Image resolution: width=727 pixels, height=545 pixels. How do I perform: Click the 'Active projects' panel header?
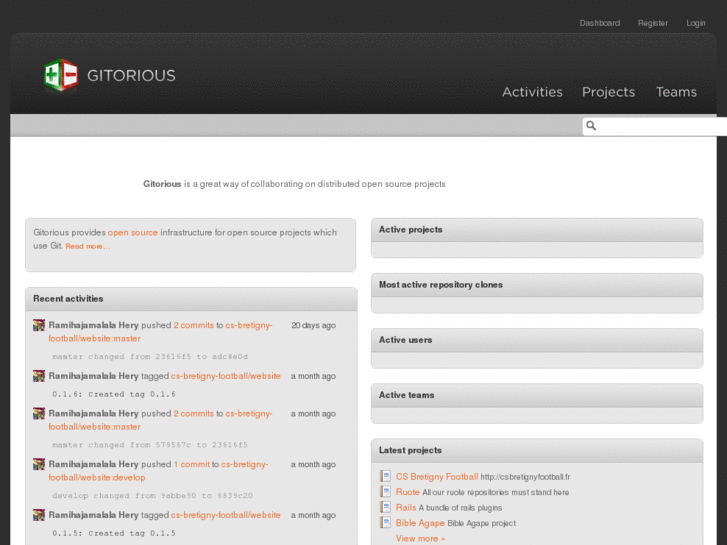537,230
